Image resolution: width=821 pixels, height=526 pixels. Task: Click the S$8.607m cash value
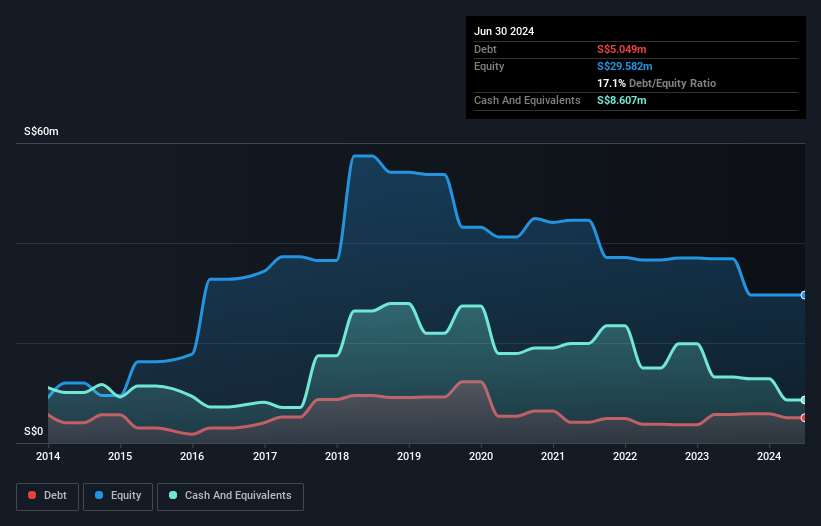pos(622,100)
